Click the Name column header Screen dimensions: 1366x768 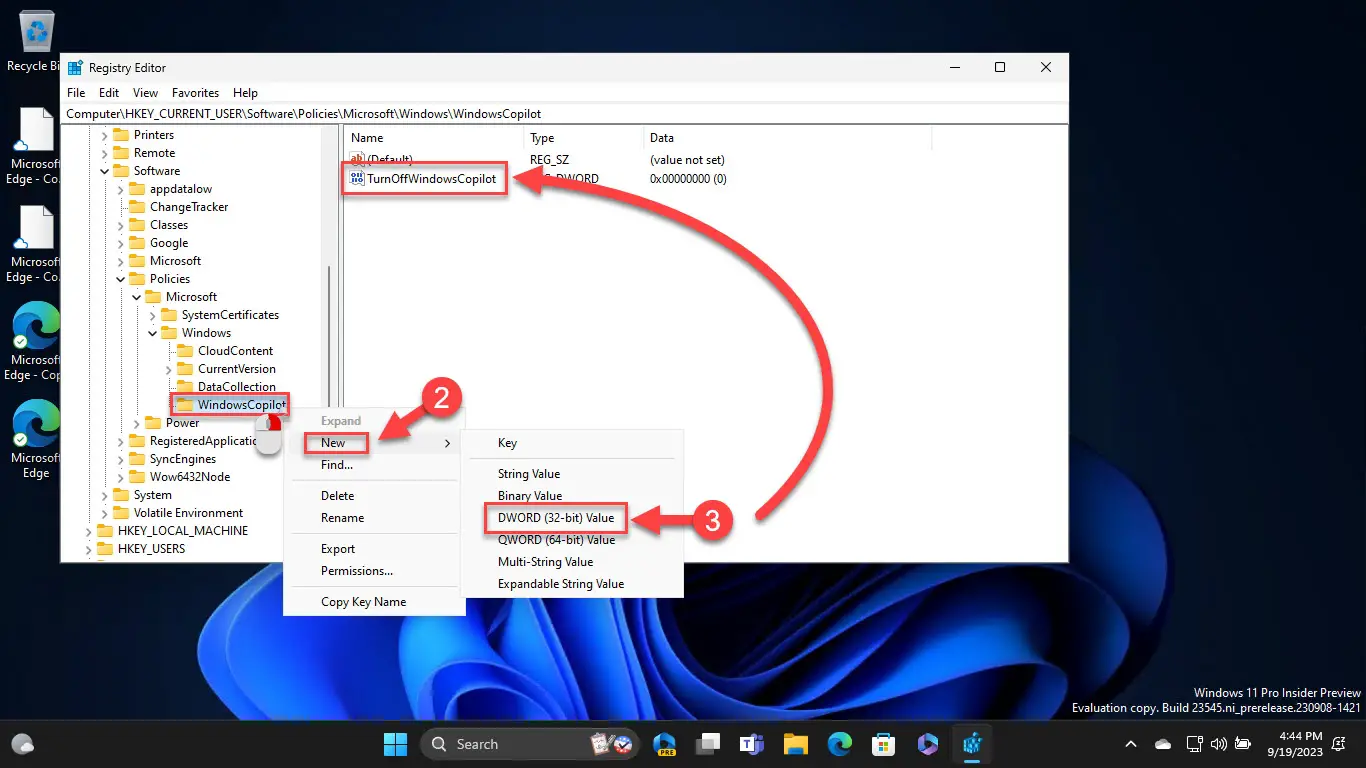433,138
